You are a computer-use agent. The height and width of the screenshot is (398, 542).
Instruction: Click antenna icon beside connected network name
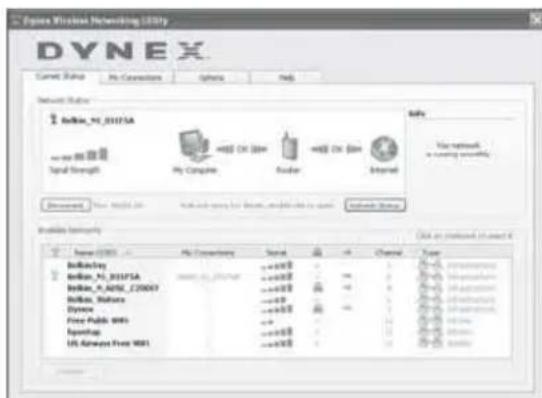click(x=53, y=120)
